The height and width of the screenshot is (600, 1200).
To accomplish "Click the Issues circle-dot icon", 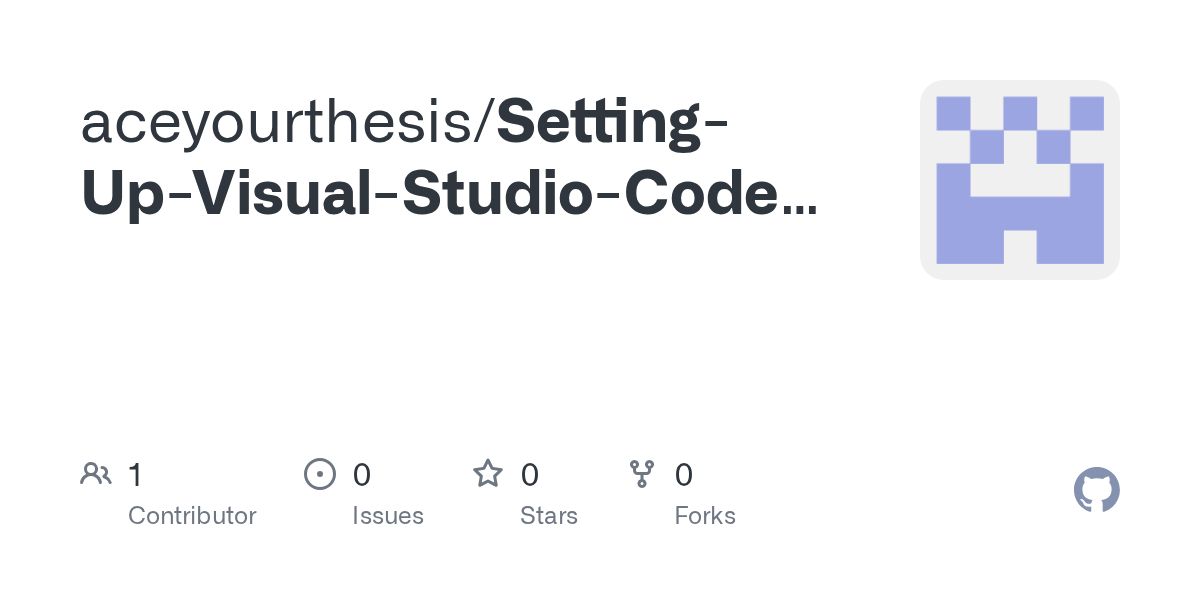I will tap(319, 474).
